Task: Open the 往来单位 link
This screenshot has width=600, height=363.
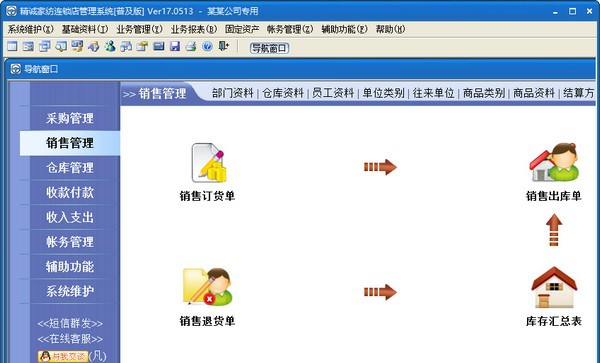Action: click(434, 93)
